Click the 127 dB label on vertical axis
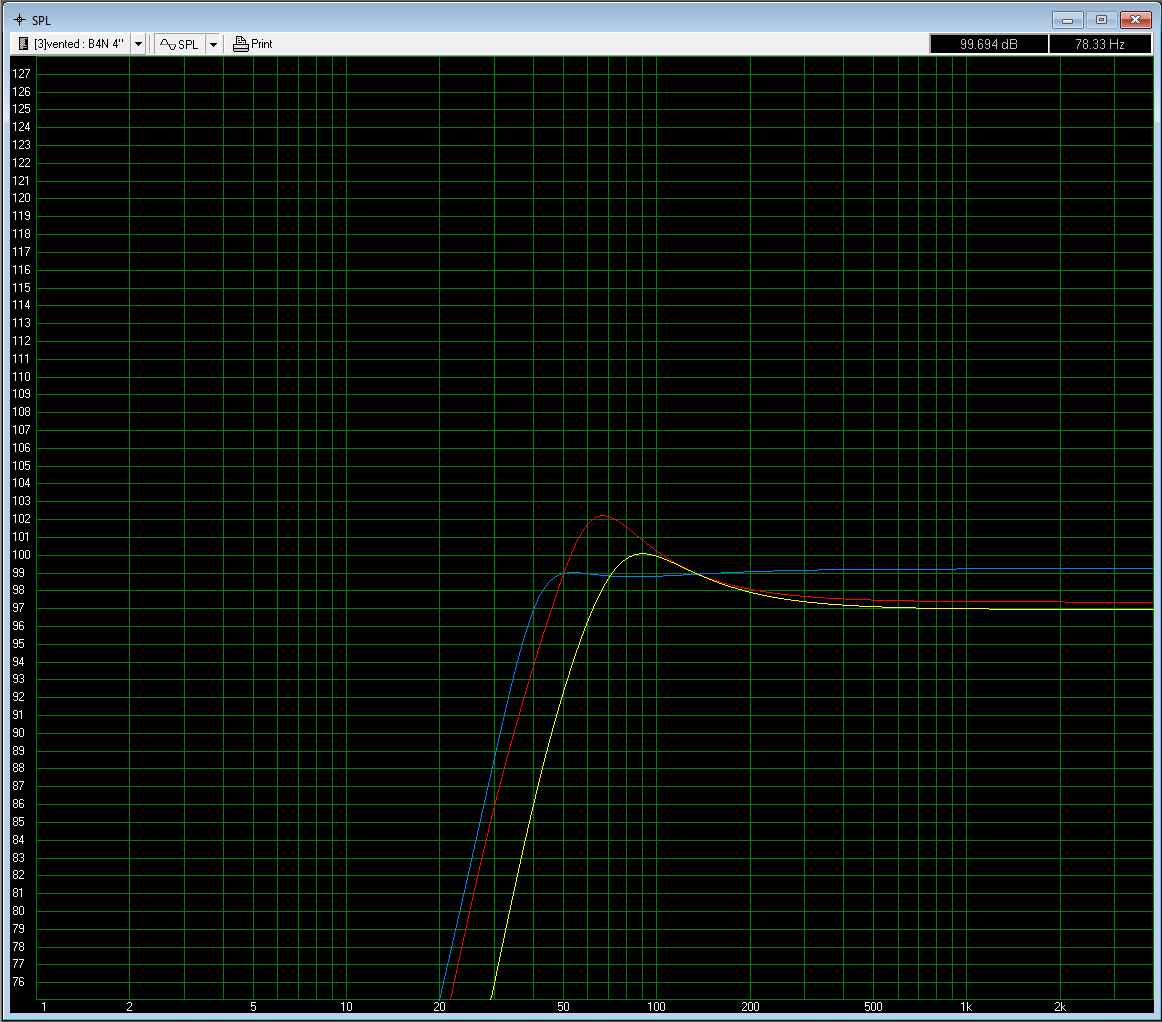Viewport: 1162px width, 1022px height. [22, 74]
